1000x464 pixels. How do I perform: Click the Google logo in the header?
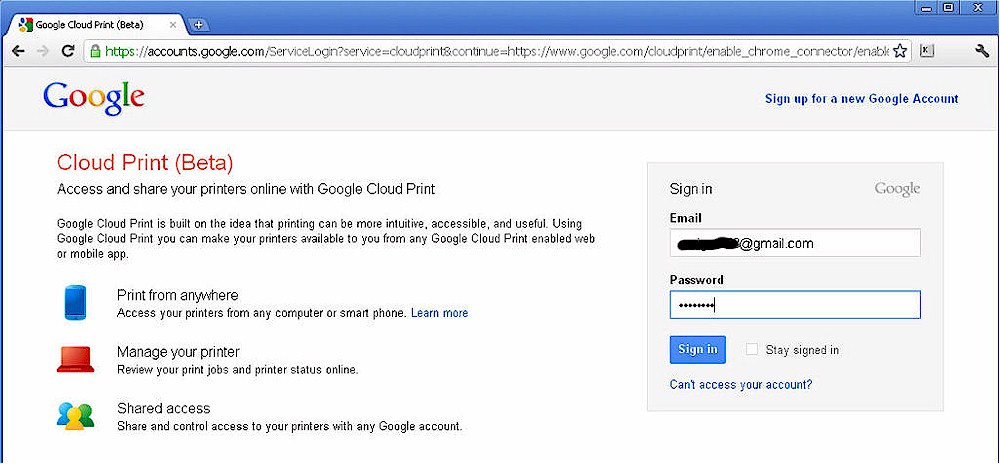(x=94, y=99)
